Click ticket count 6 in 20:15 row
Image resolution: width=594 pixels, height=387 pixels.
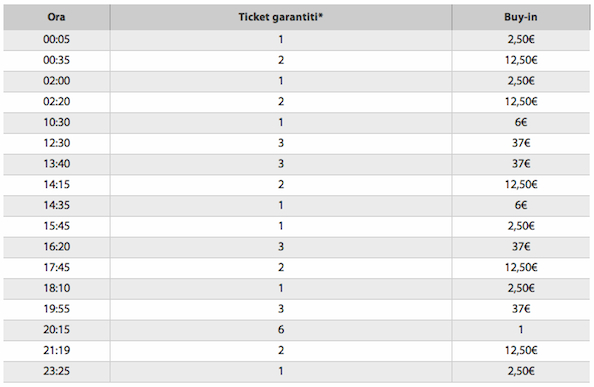click(281, 330)
